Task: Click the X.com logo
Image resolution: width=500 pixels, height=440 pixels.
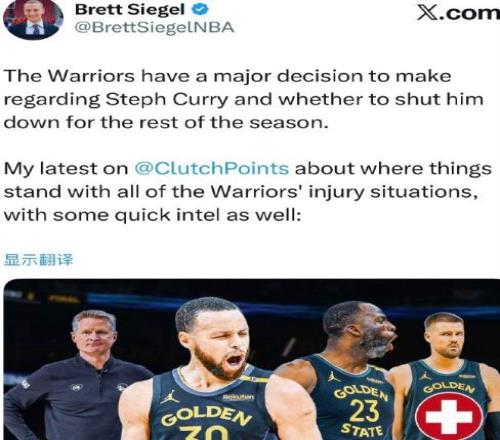Action: [458, 13]
